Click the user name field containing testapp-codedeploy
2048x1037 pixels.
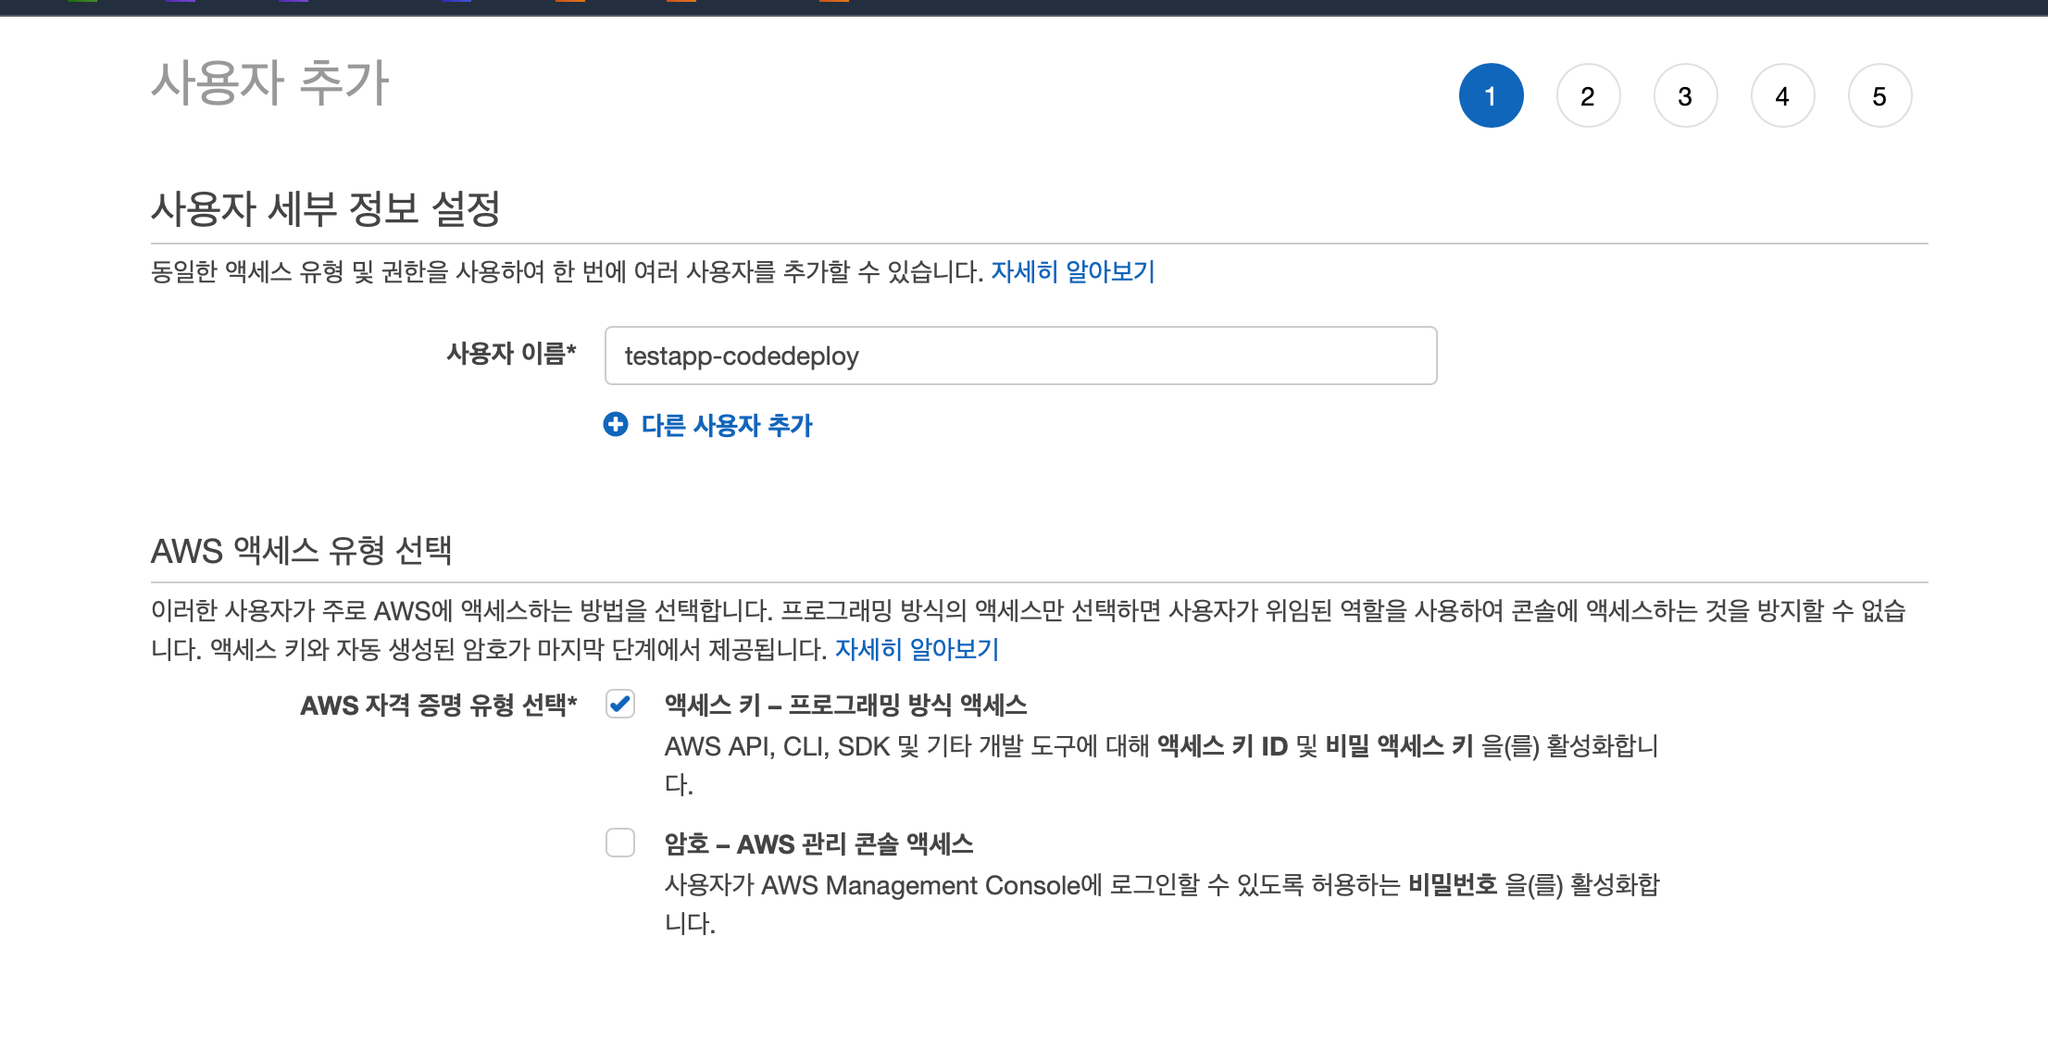(x=1021, y=355)
